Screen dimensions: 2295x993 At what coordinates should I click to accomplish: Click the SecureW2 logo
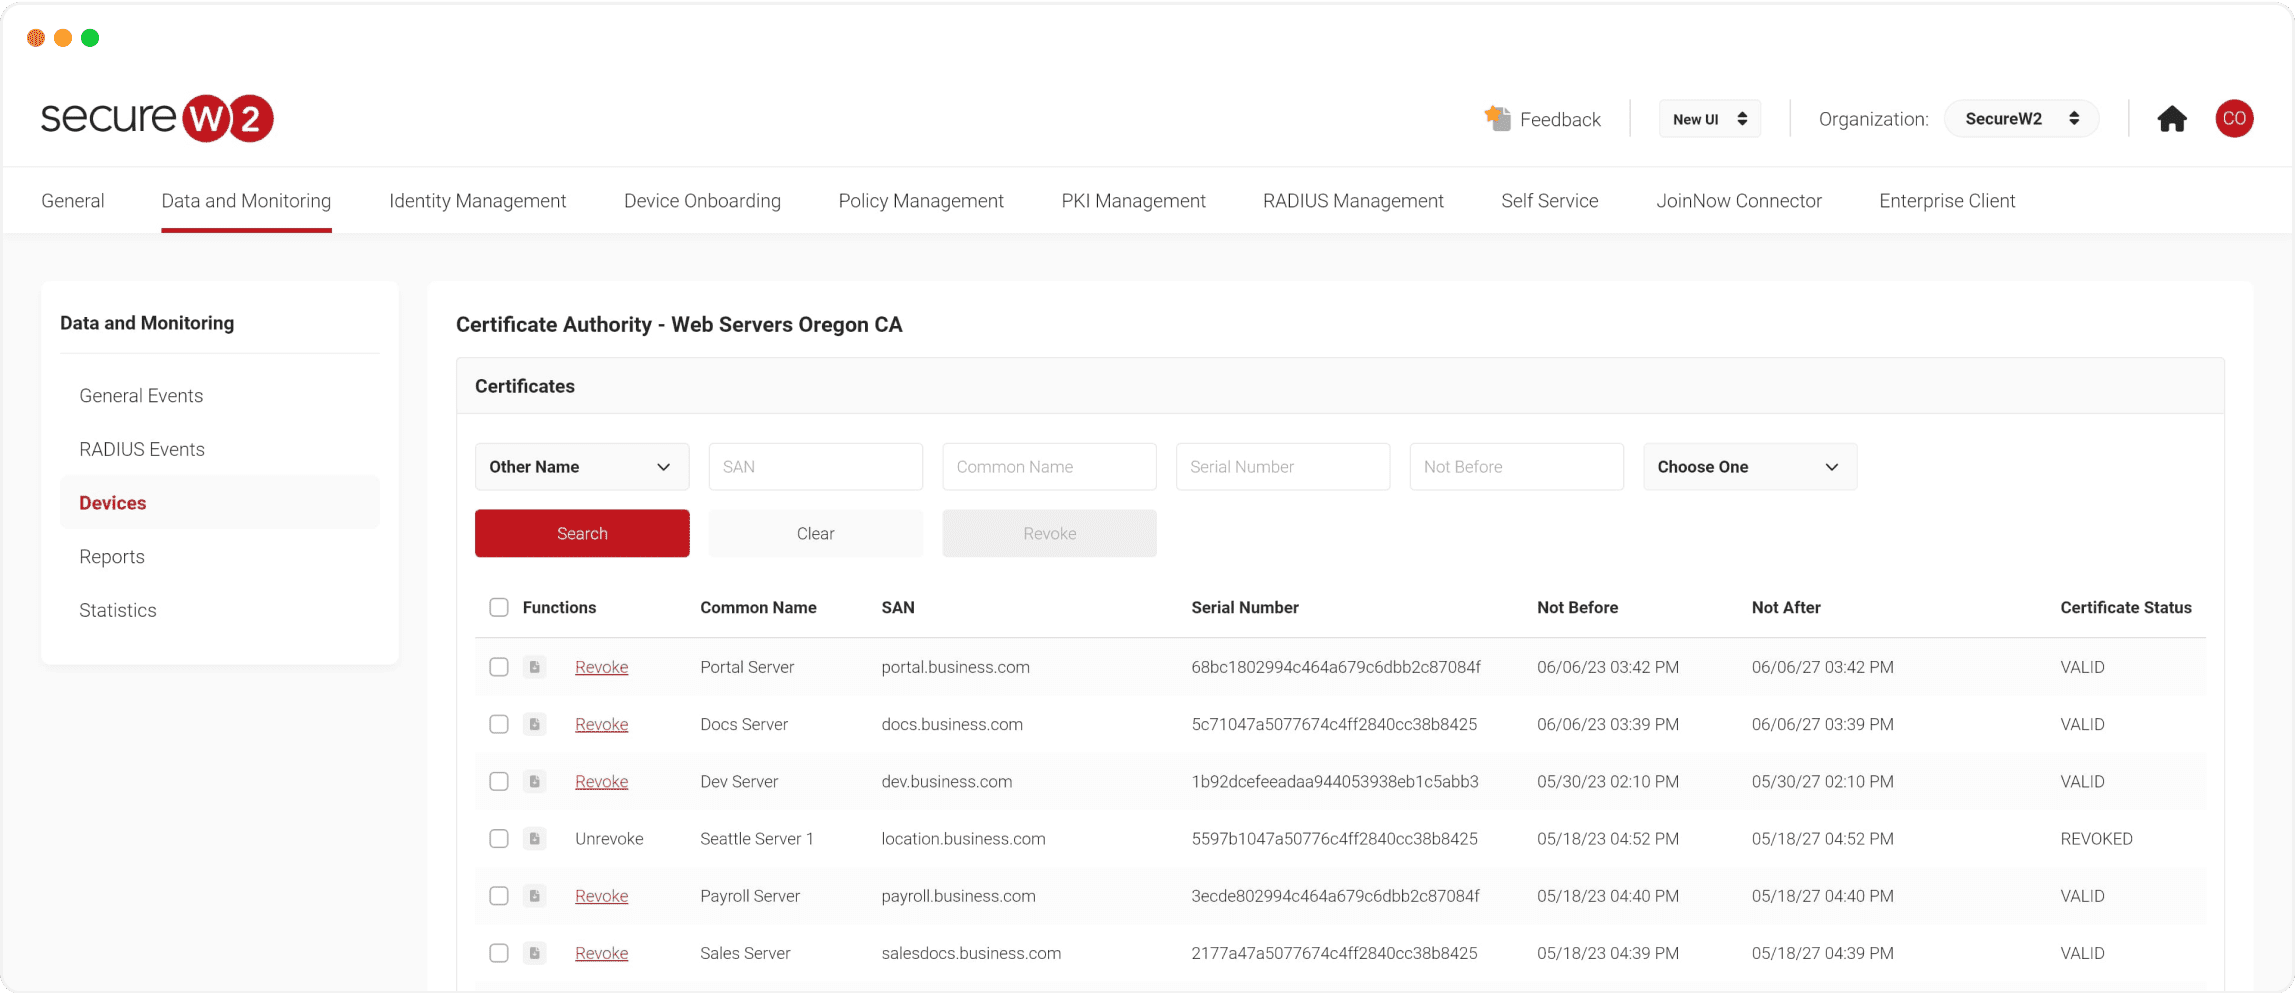157,118
